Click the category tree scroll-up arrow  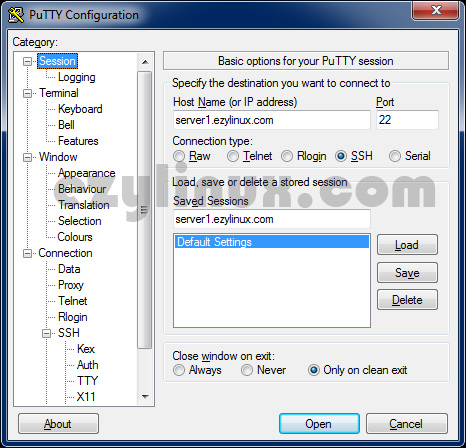[x=145, y=62]
